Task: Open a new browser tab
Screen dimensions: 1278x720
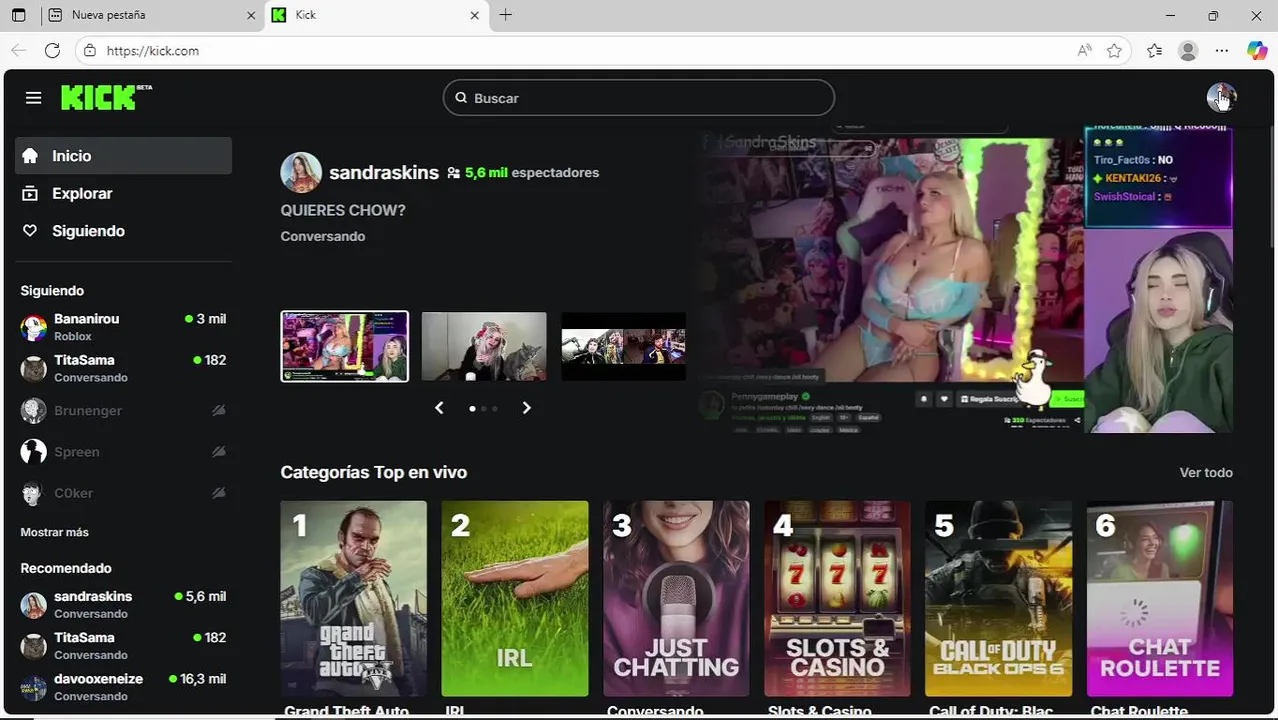Action: point(506,15)
